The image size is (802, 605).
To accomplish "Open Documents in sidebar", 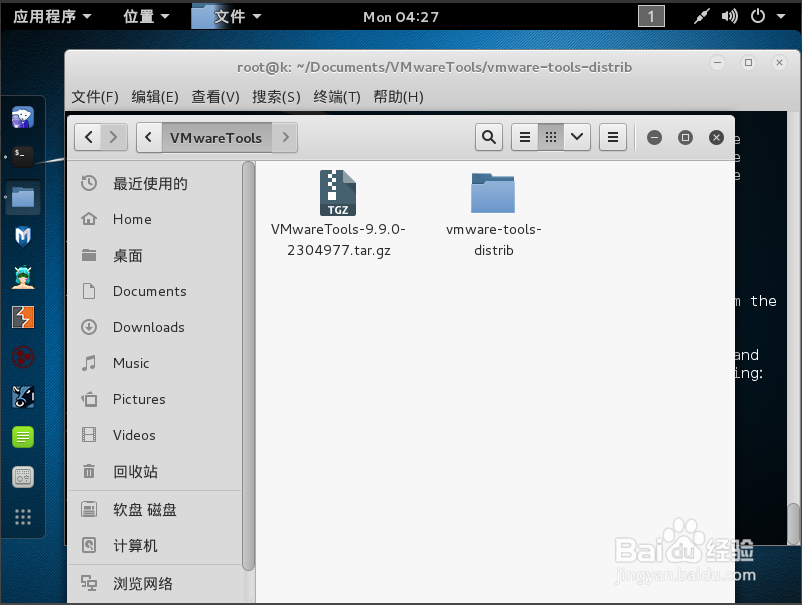I will [154, 291].
